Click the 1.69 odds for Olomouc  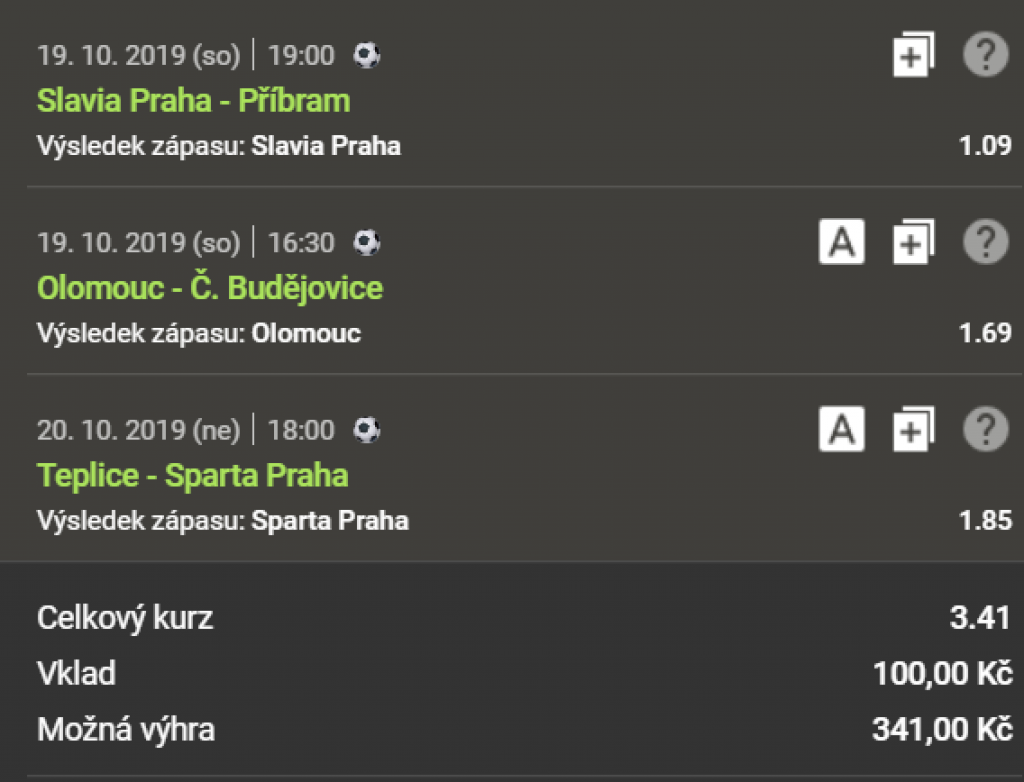[985, 333]
